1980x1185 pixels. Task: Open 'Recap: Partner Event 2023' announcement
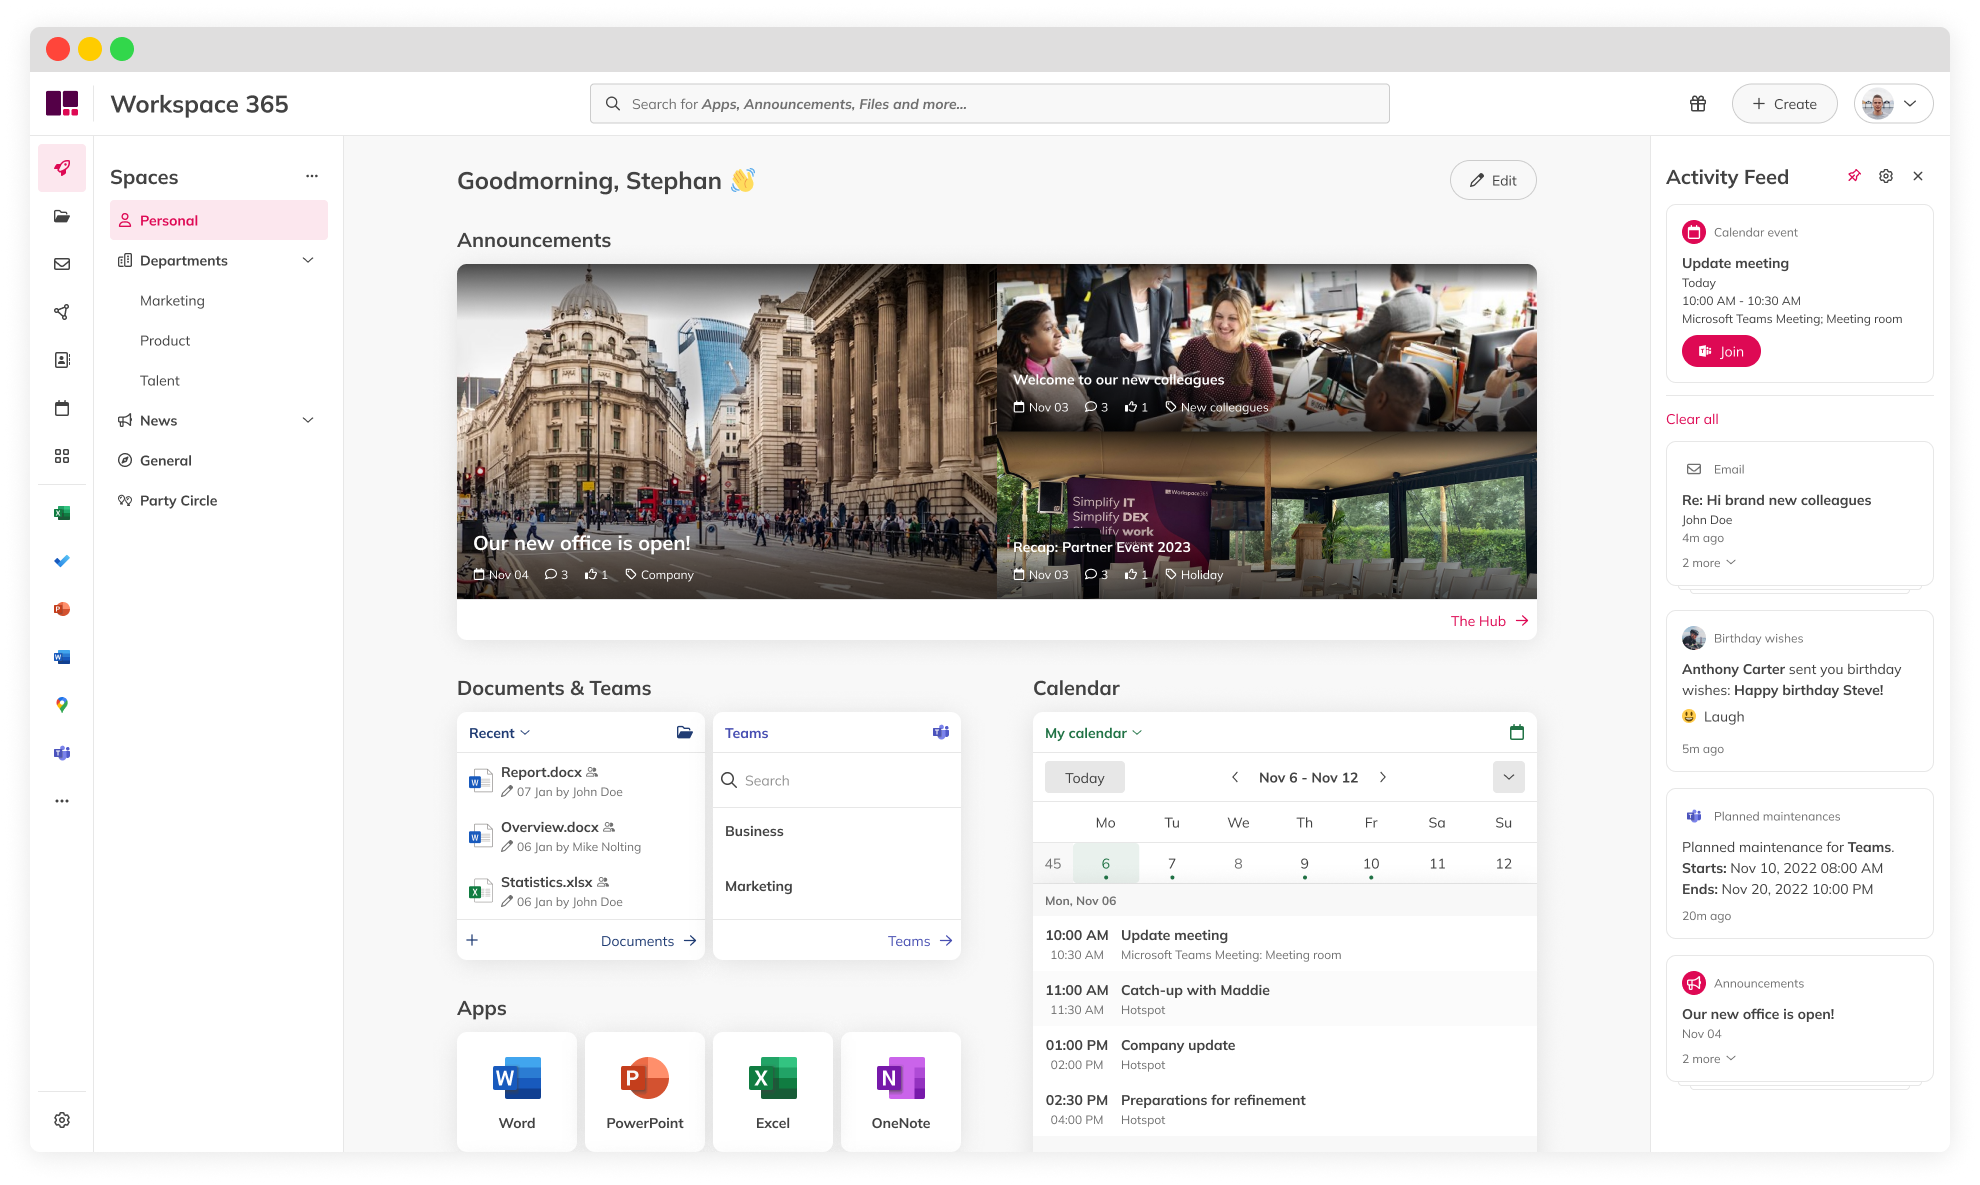(x=1267, y=515)
